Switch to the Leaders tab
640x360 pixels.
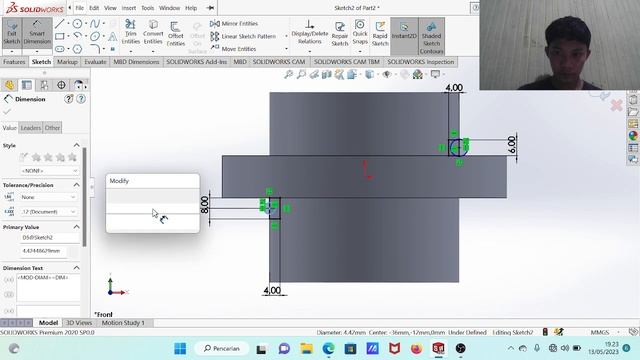pyautogui.click(x=31, y=128)
